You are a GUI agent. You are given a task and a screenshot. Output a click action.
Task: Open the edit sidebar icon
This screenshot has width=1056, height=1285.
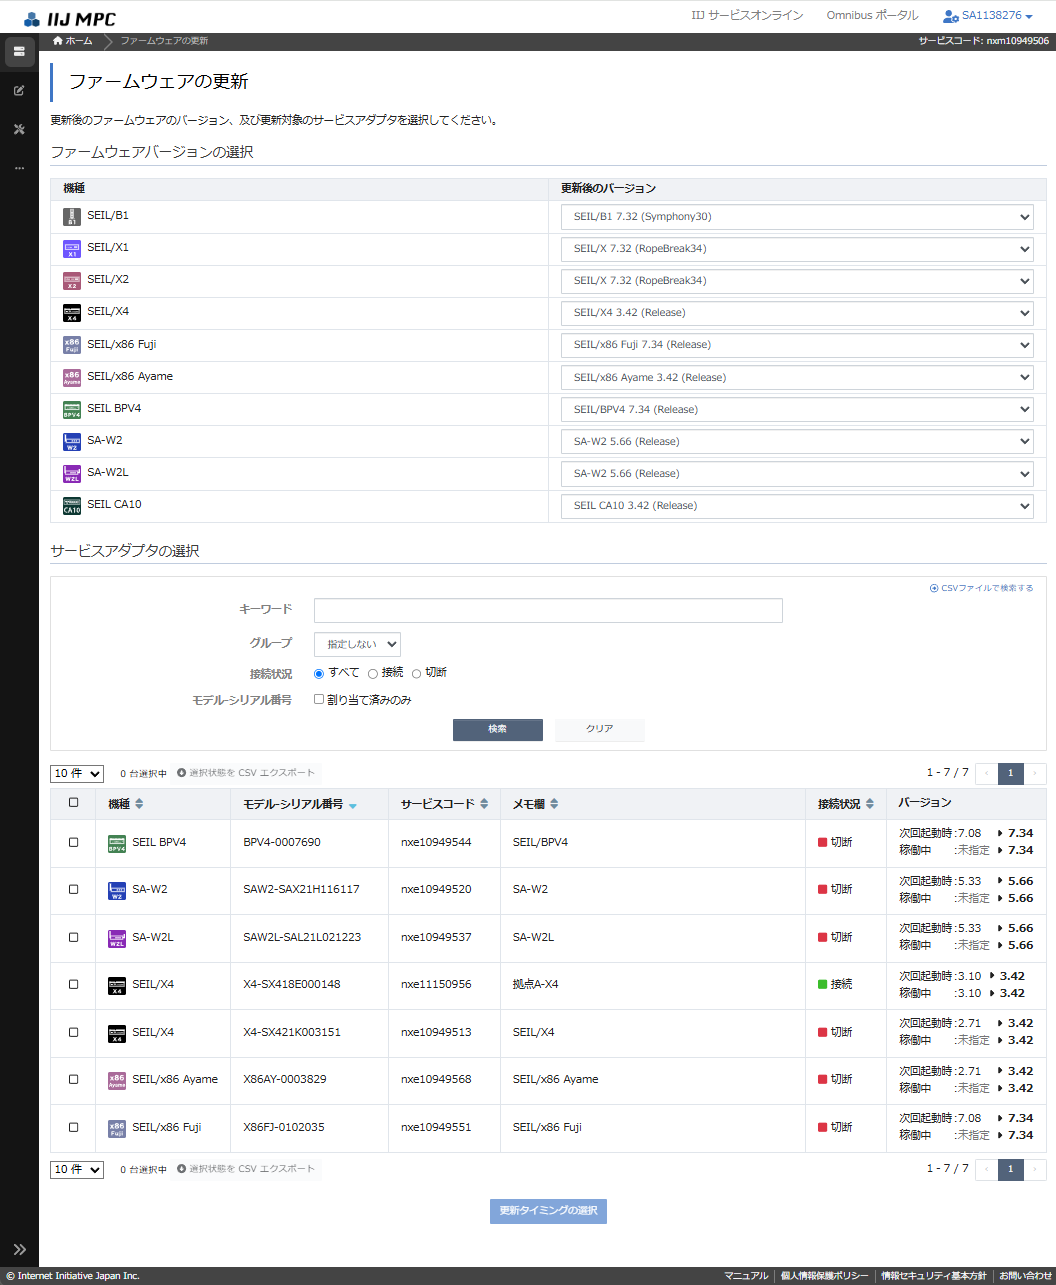19,91
